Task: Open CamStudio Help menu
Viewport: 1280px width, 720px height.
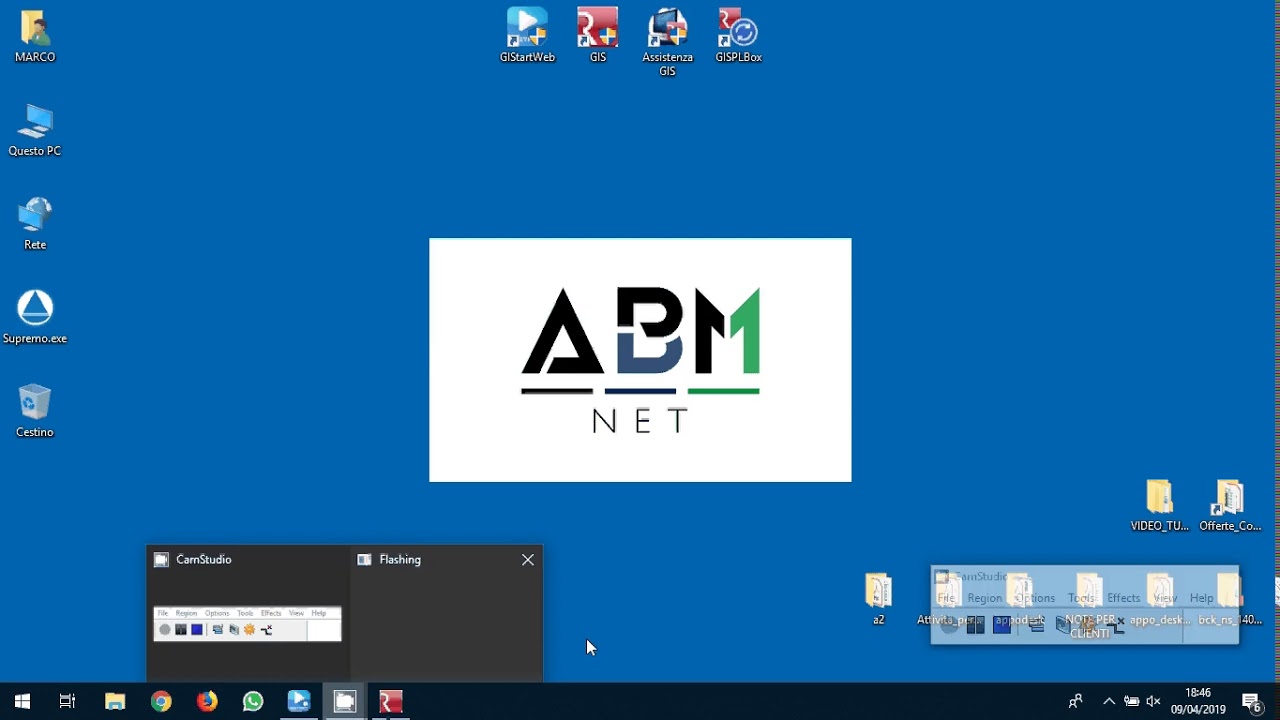Action: tap(1201, 598)
